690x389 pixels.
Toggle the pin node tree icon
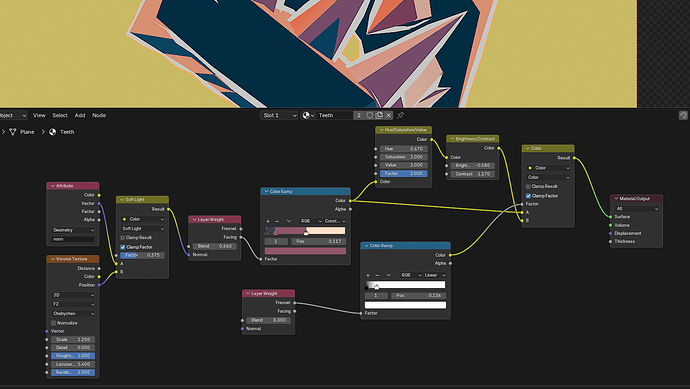tap(400, 115)
